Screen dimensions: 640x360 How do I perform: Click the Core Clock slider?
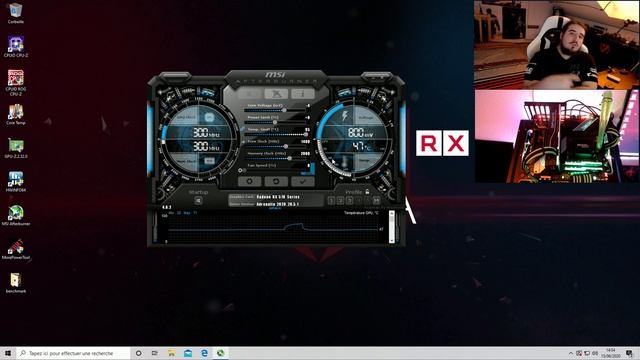click(275, 146)
